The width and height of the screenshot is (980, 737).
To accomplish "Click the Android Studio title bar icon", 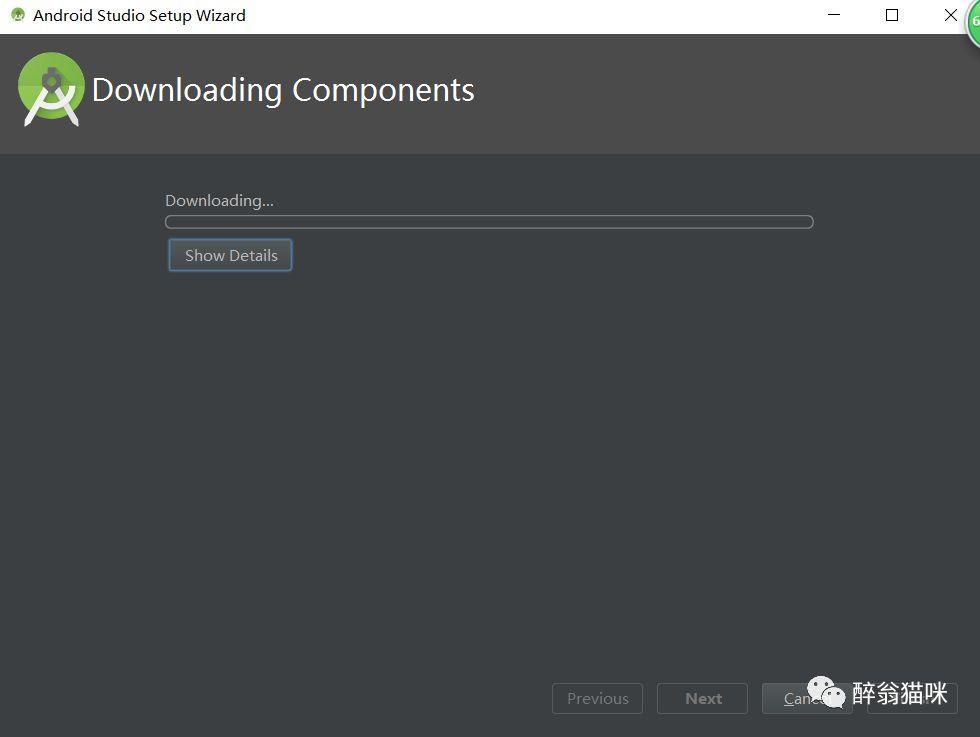I will click(x=18, y=15).
